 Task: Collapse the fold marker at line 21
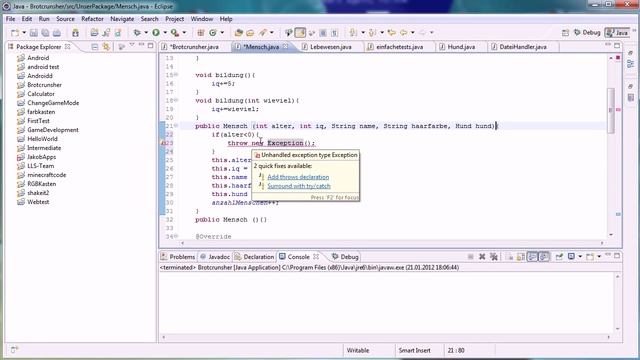[x=176, y=126]
